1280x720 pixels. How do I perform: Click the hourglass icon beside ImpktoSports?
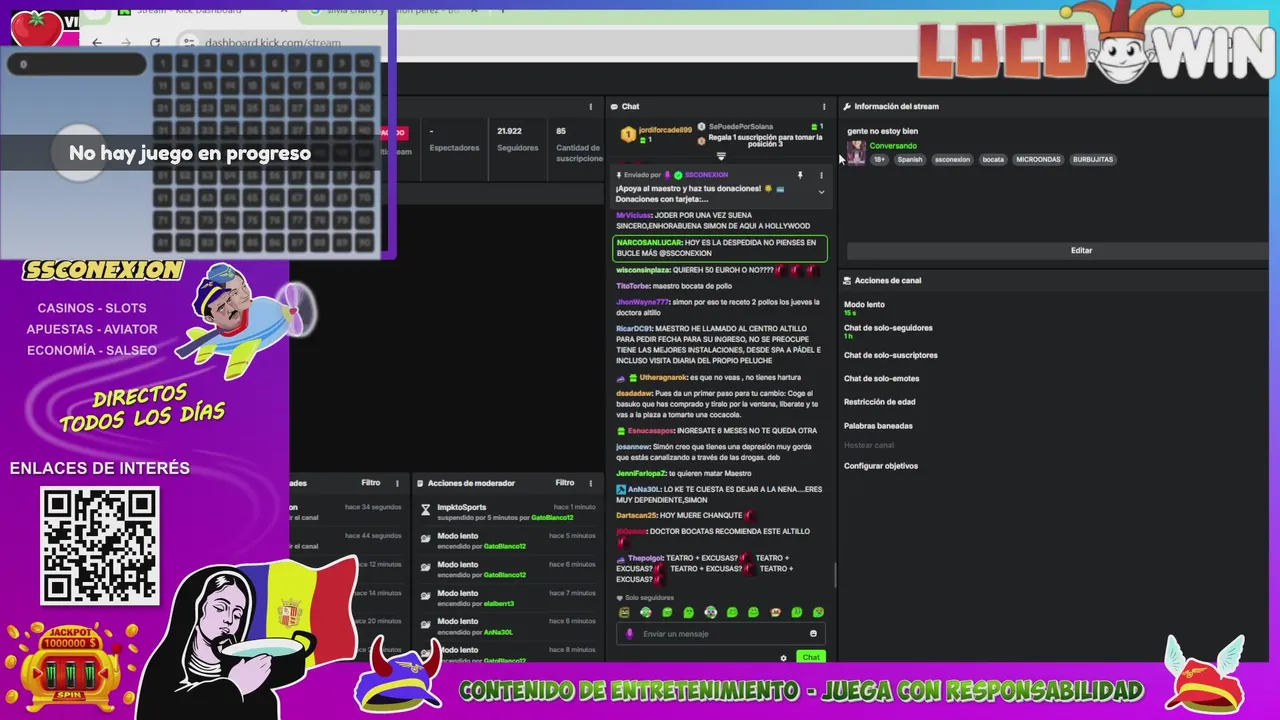[425, 510]
